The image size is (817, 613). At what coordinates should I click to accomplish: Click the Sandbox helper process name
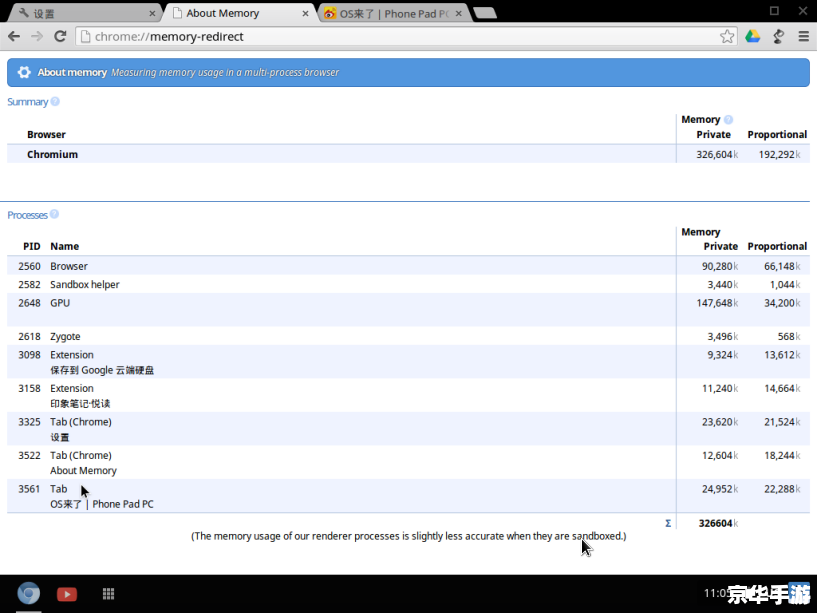tap(85, 284)
